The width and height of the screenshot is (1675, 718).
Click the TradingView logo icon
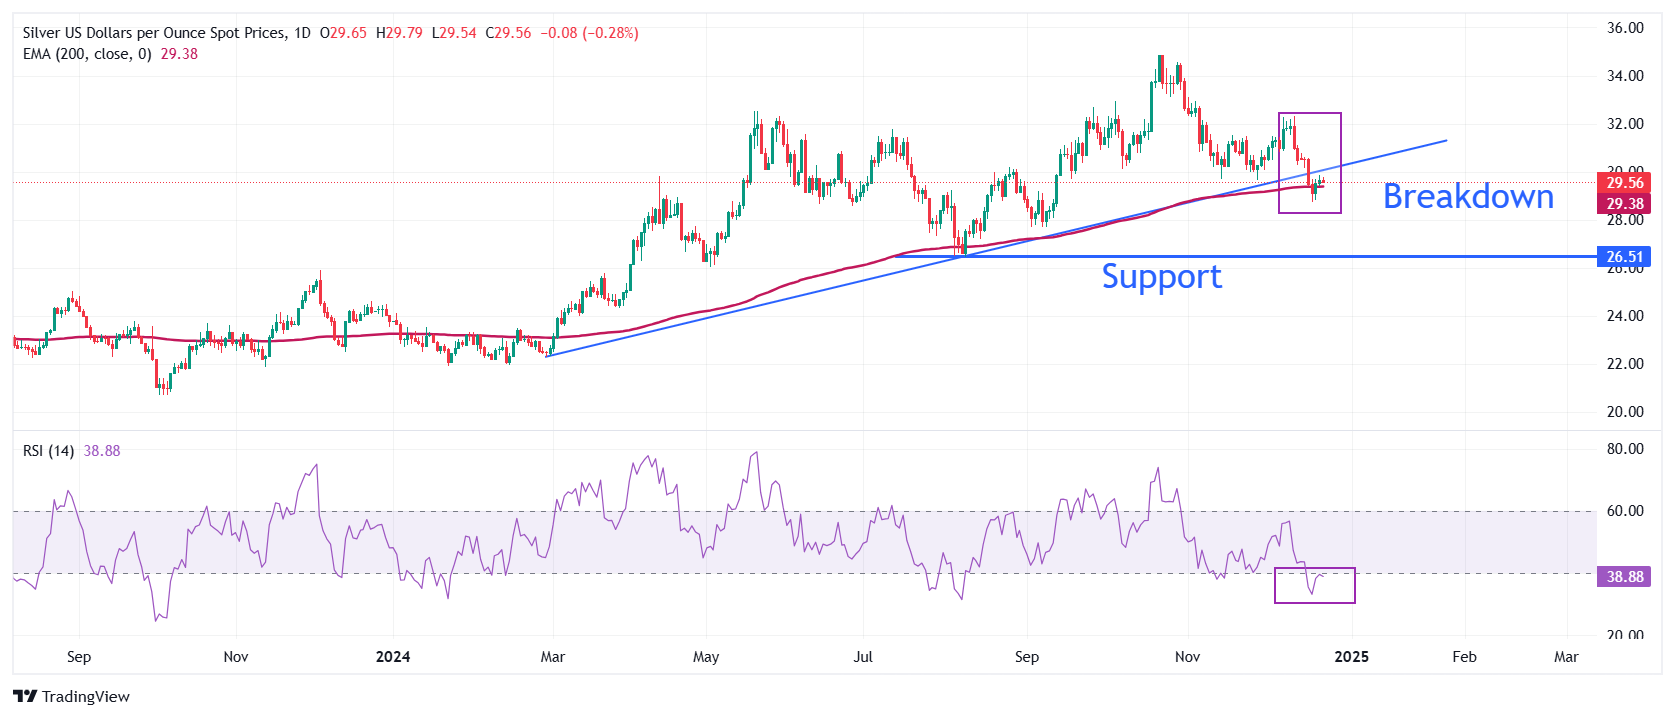(25, 696)
